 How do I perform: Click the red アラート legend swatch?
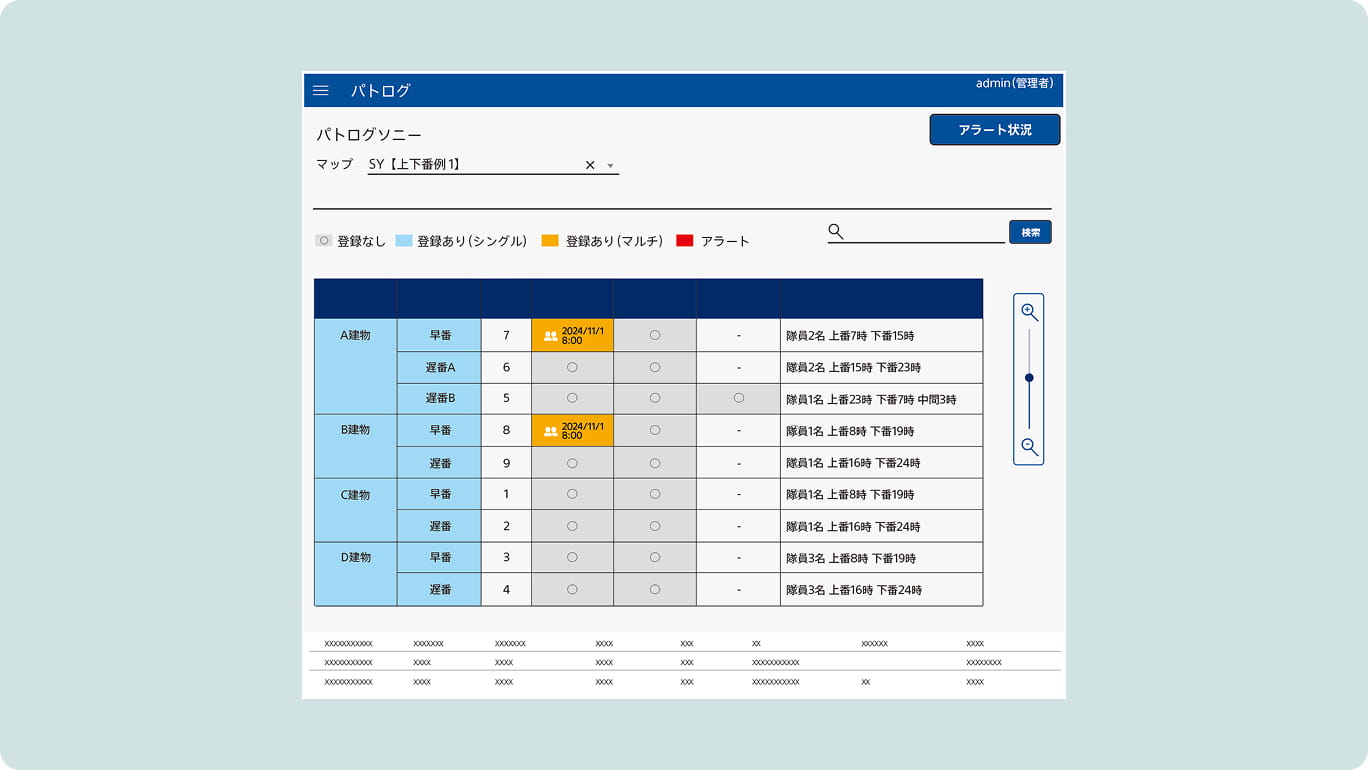685,241
